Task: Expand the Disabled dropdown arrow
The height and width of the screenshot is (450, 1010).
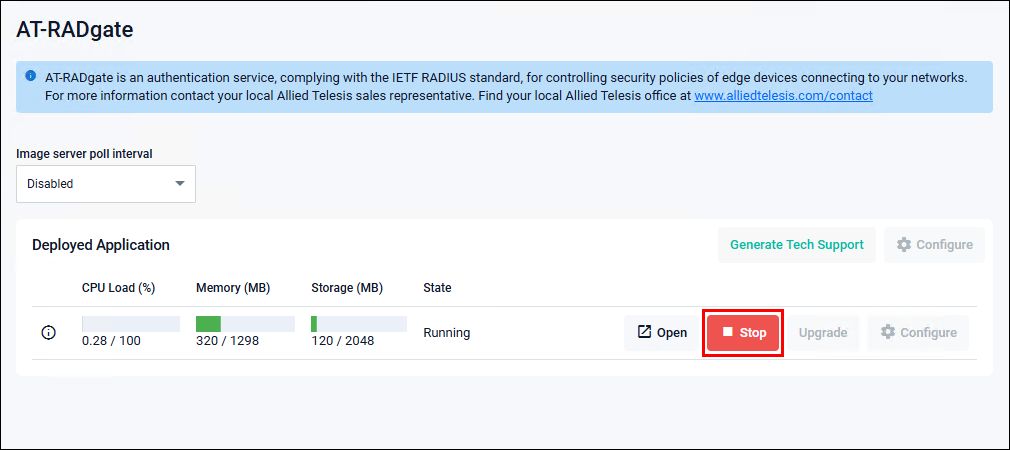Action: click(180, 184)
